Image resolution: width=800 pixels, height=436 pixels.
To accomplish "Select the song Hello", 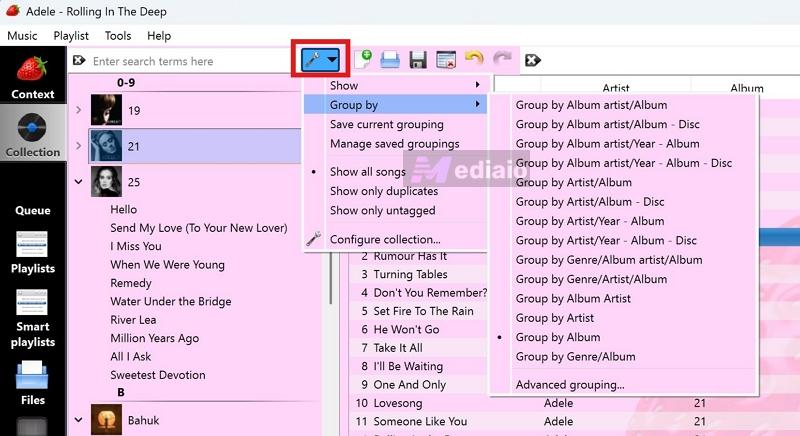I will 123,209.
